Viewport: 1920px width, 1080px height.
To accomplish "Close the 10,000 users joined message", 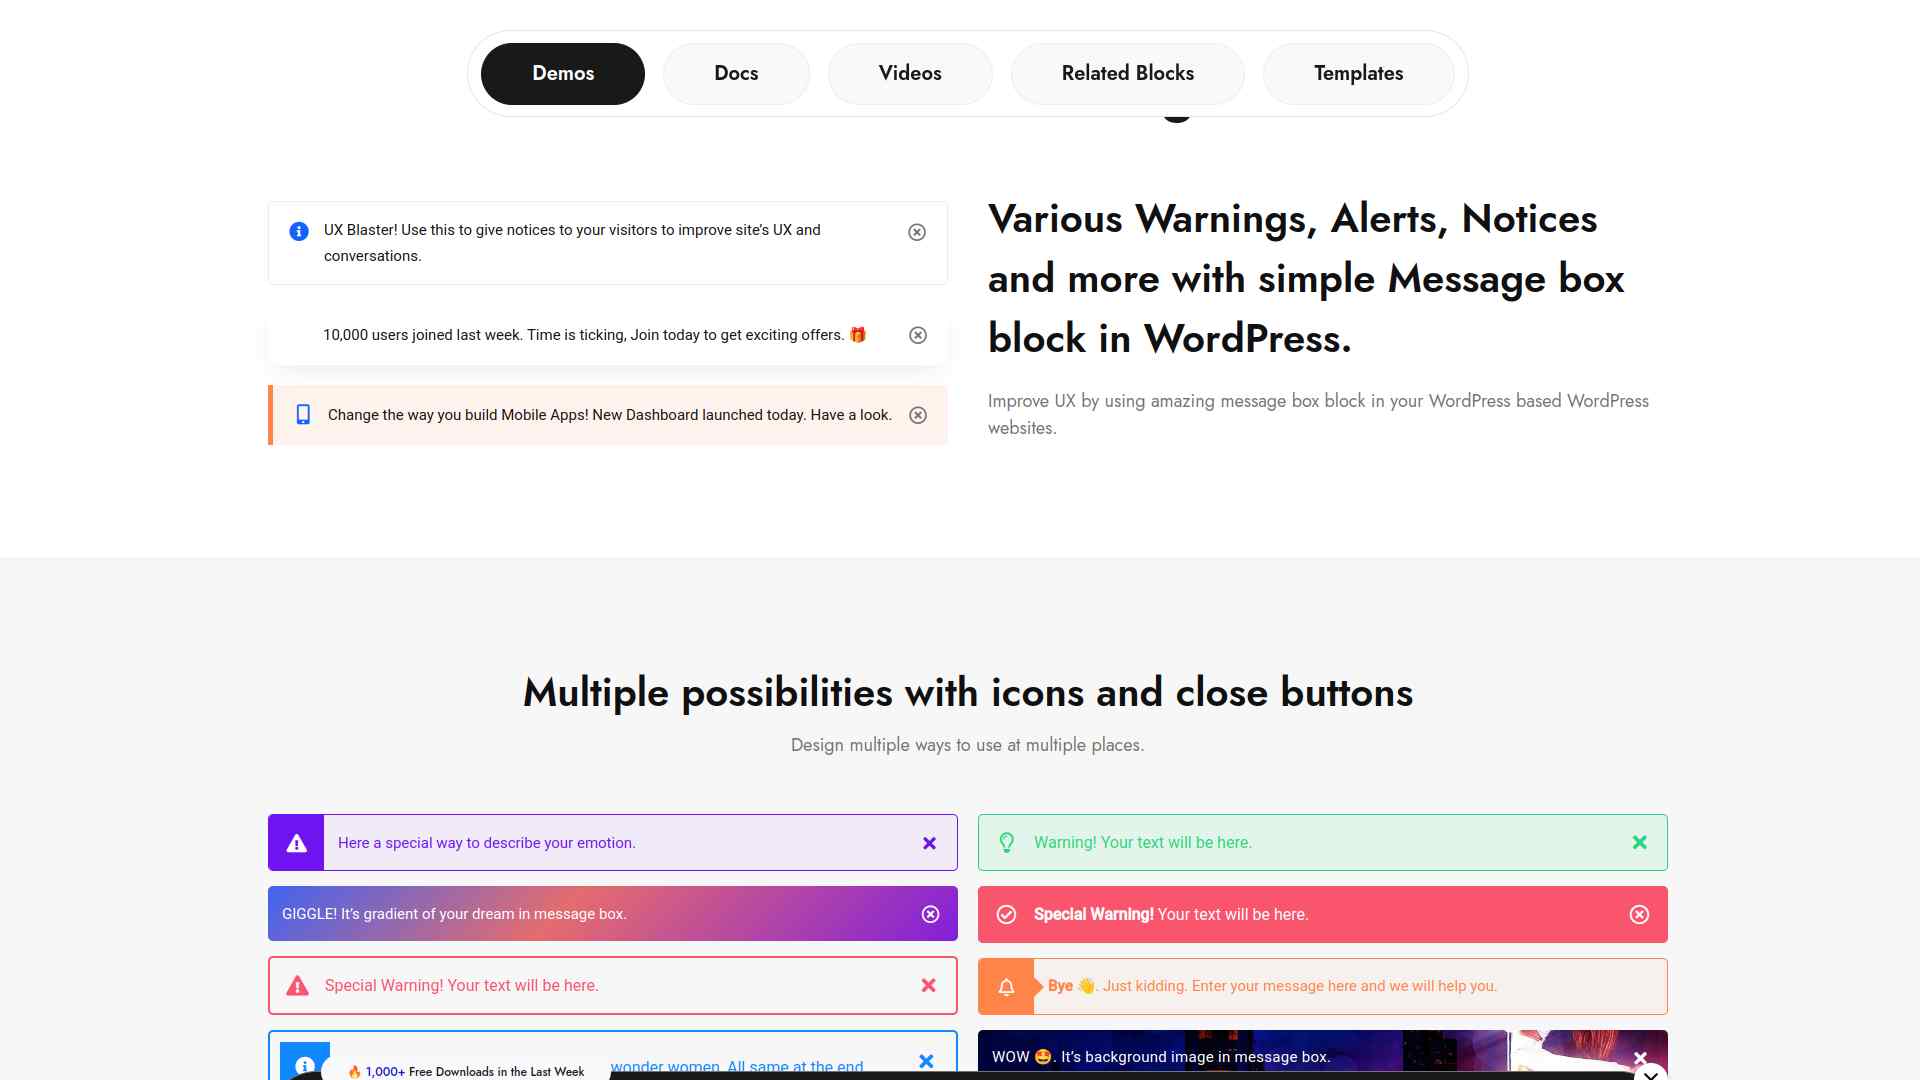I will pos(917,335).
